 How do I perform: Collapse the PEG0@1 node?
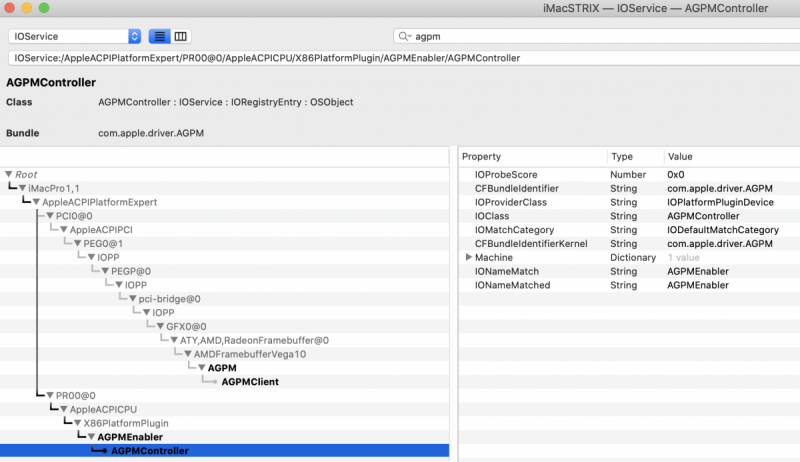[78, 243]
